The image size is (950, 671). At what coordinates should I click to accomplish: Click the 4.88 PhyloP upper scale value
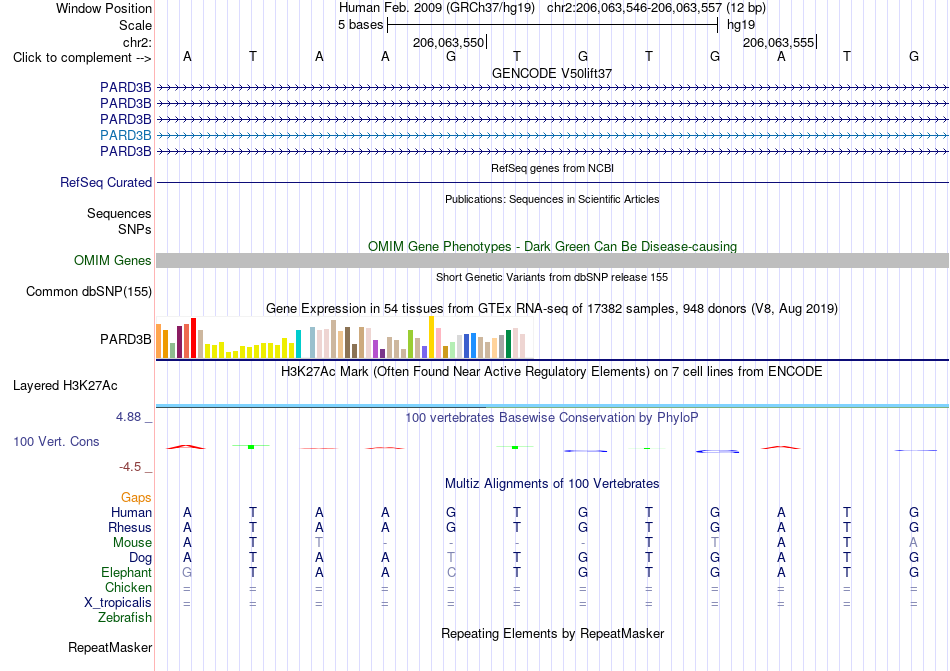(128, 417)
